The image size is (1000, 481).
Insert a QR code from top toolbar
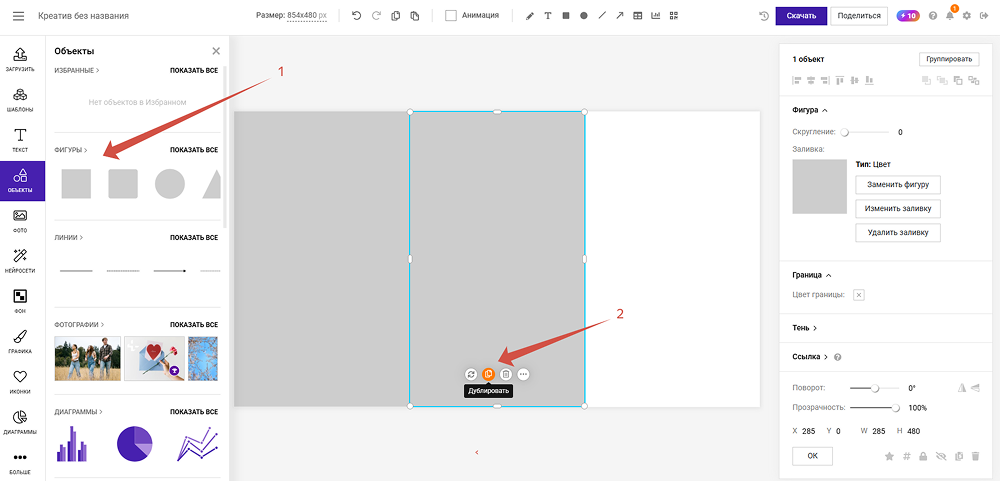673,16
